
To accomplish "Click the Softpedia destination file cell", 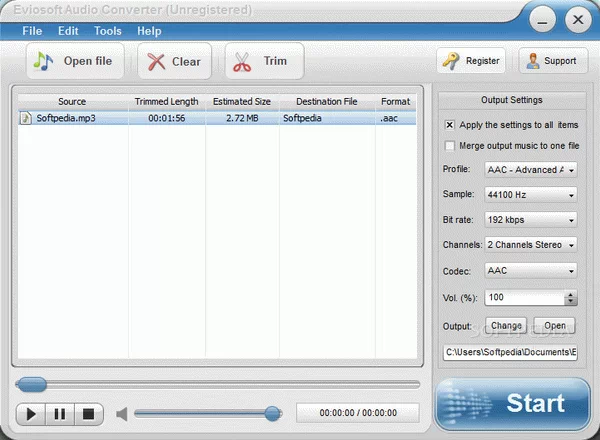I will point(327,118).
